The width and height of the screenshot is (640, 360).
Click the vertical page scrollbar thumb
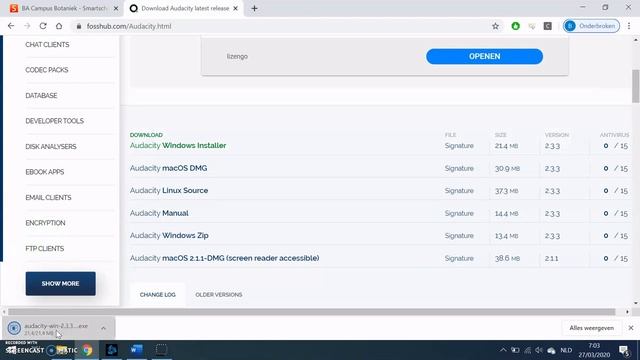click(636, 86)
